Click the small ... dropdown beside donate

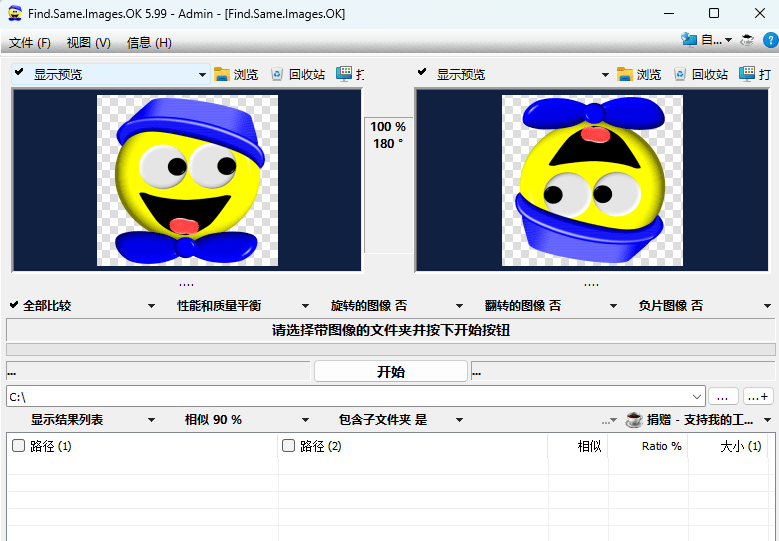[x=609, y=421]
